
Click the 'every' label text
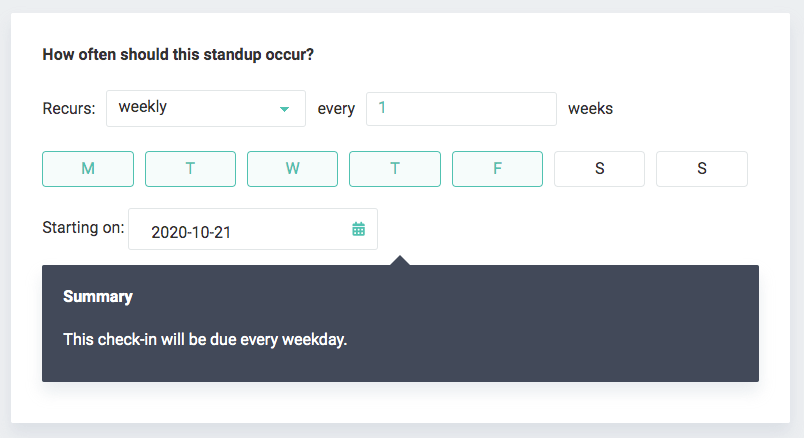click(336, 109)
